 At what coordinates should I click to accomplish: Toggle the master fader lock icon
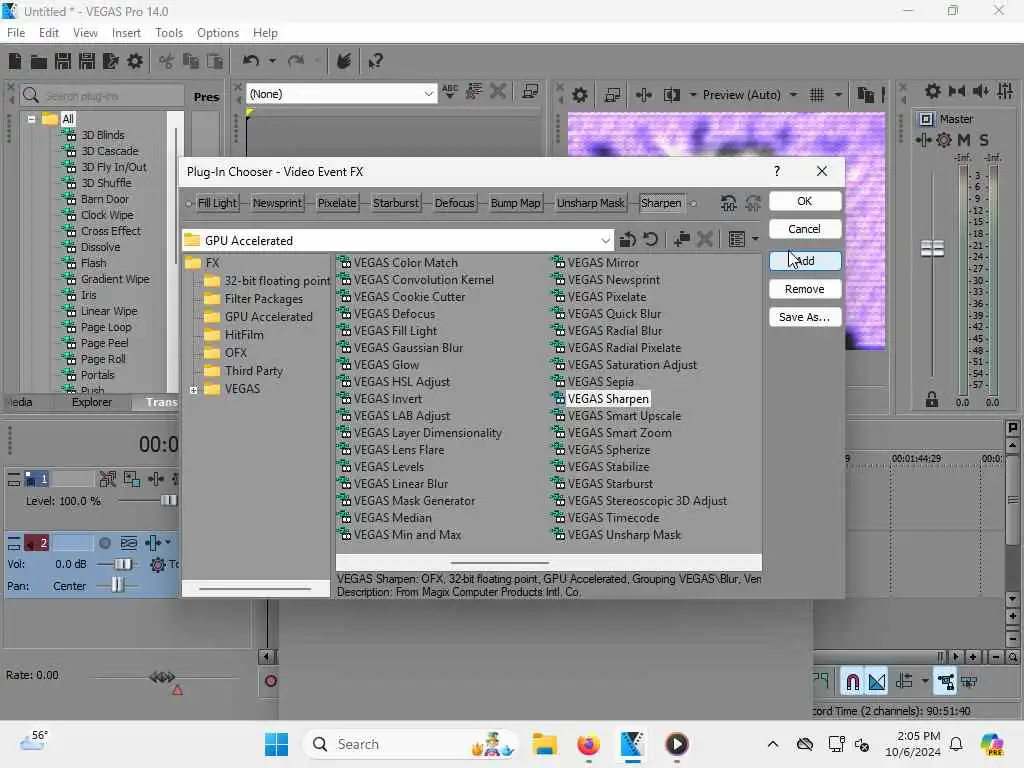click(x=932, y=400)
